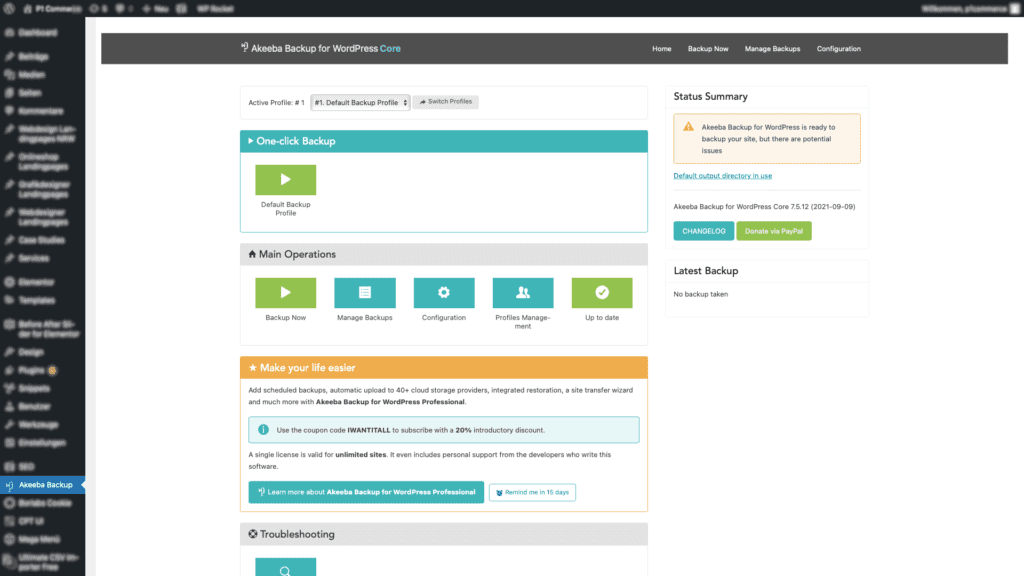
Task: Click the coupon code IWANTITALL notice
Action: [x=443, y=430]
